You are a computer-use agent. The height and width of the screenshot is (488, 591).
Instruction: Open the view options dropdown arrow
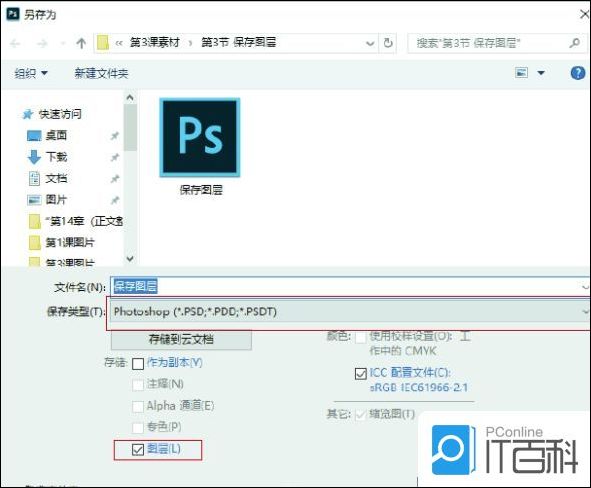pos(541,73)
